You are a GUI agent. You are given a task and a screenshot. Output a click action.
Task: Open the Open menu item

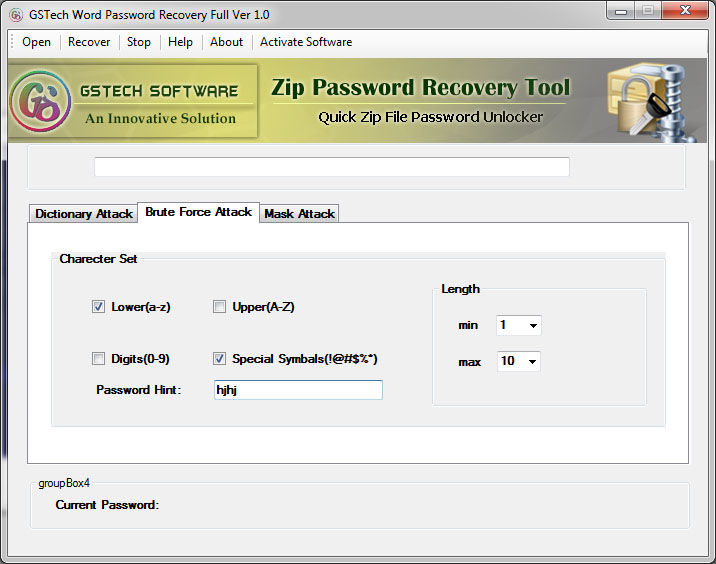[x=36, y=42]
